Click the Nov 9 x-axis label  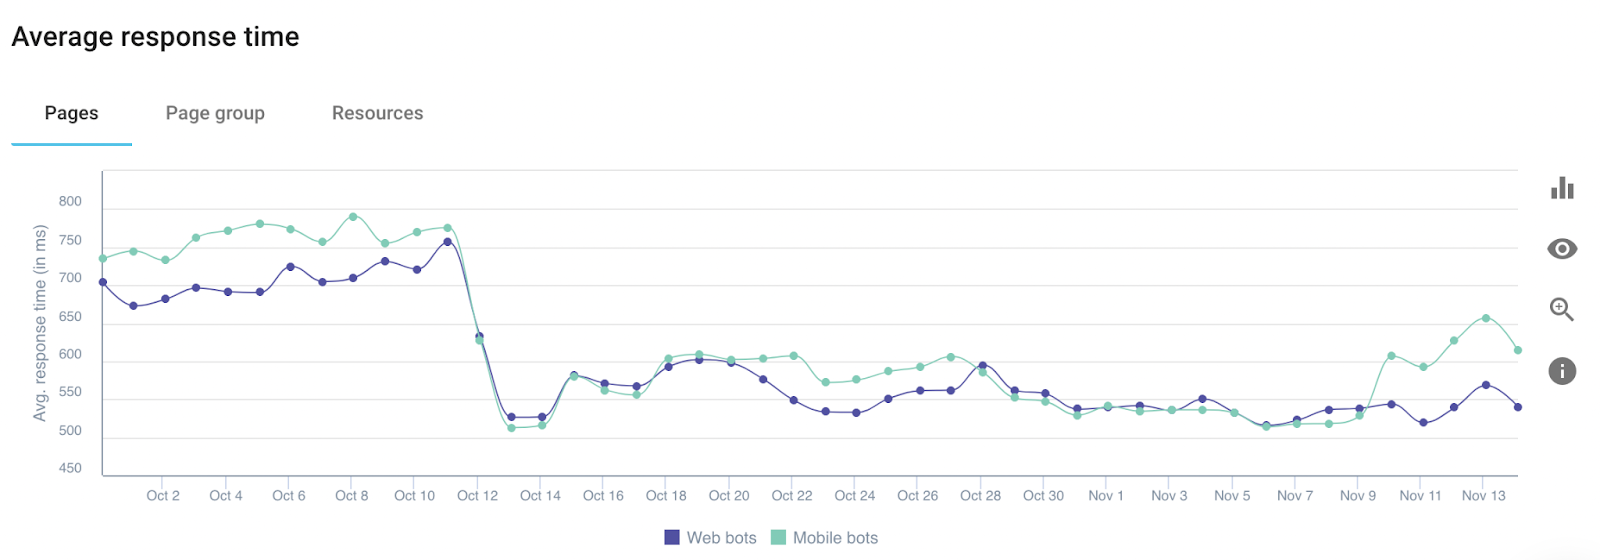click(1358, 496)
